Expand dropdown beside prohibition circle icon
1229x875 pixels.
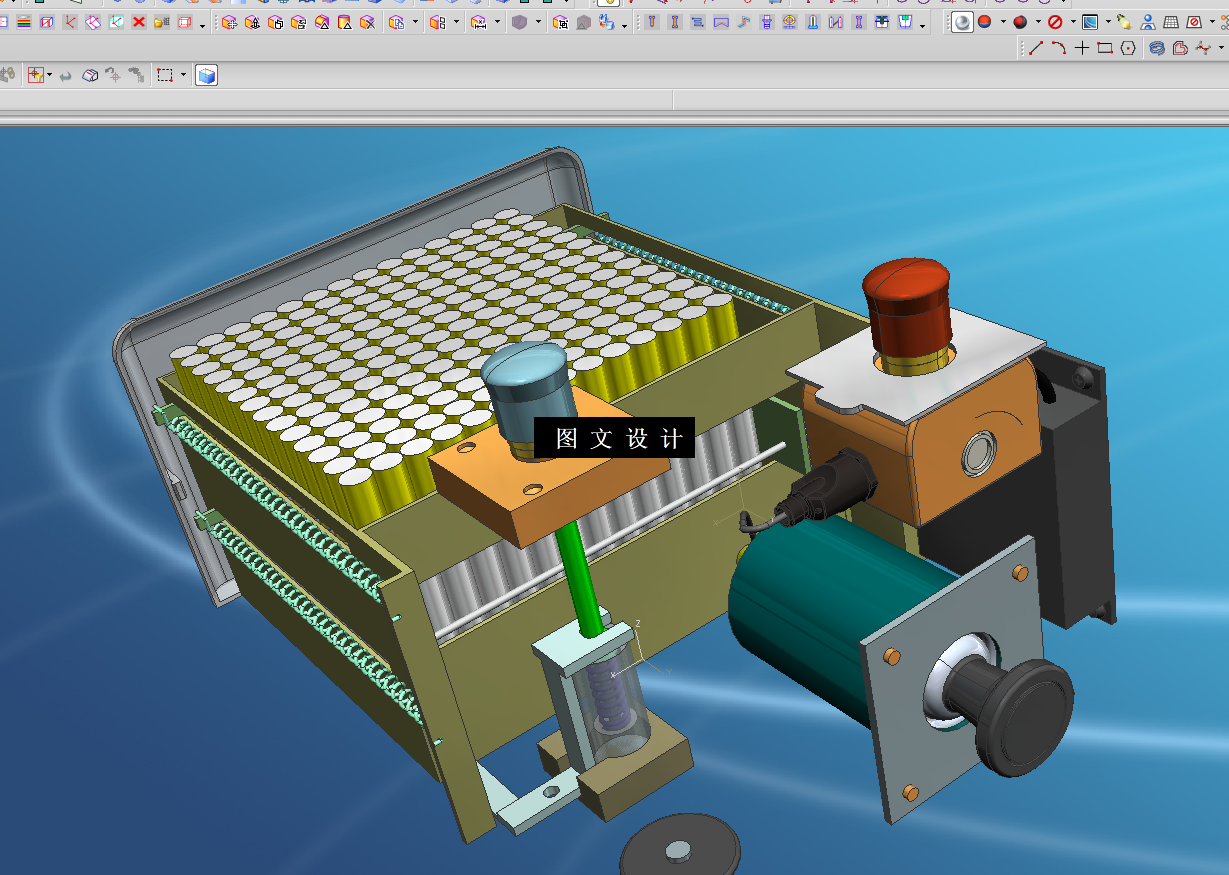(x=1073, y=22)
